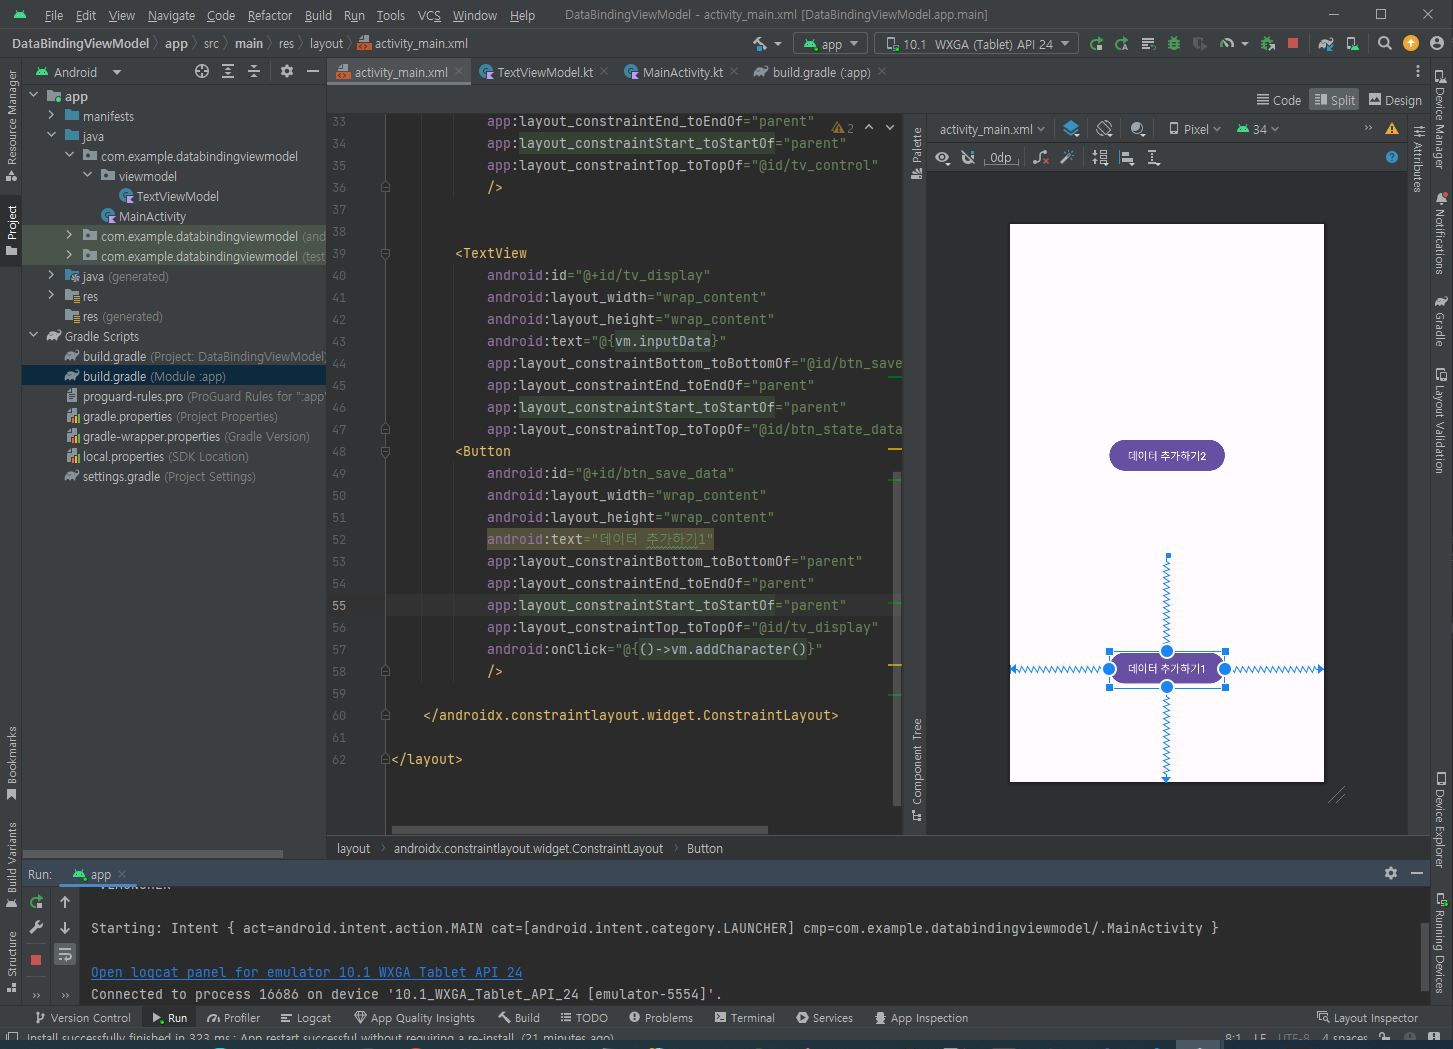Image resolution: width=1453 pixels, height=1049 pixels.
Task: Open the Terminal tool window
Action: tap(745, 1018)
